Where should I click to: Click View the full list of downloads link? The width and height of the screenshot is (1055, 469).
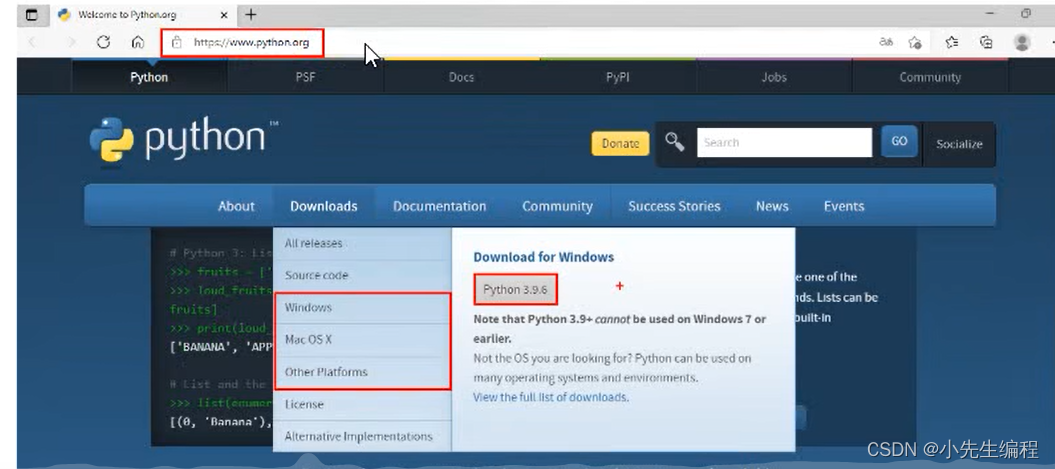point(551,397)
